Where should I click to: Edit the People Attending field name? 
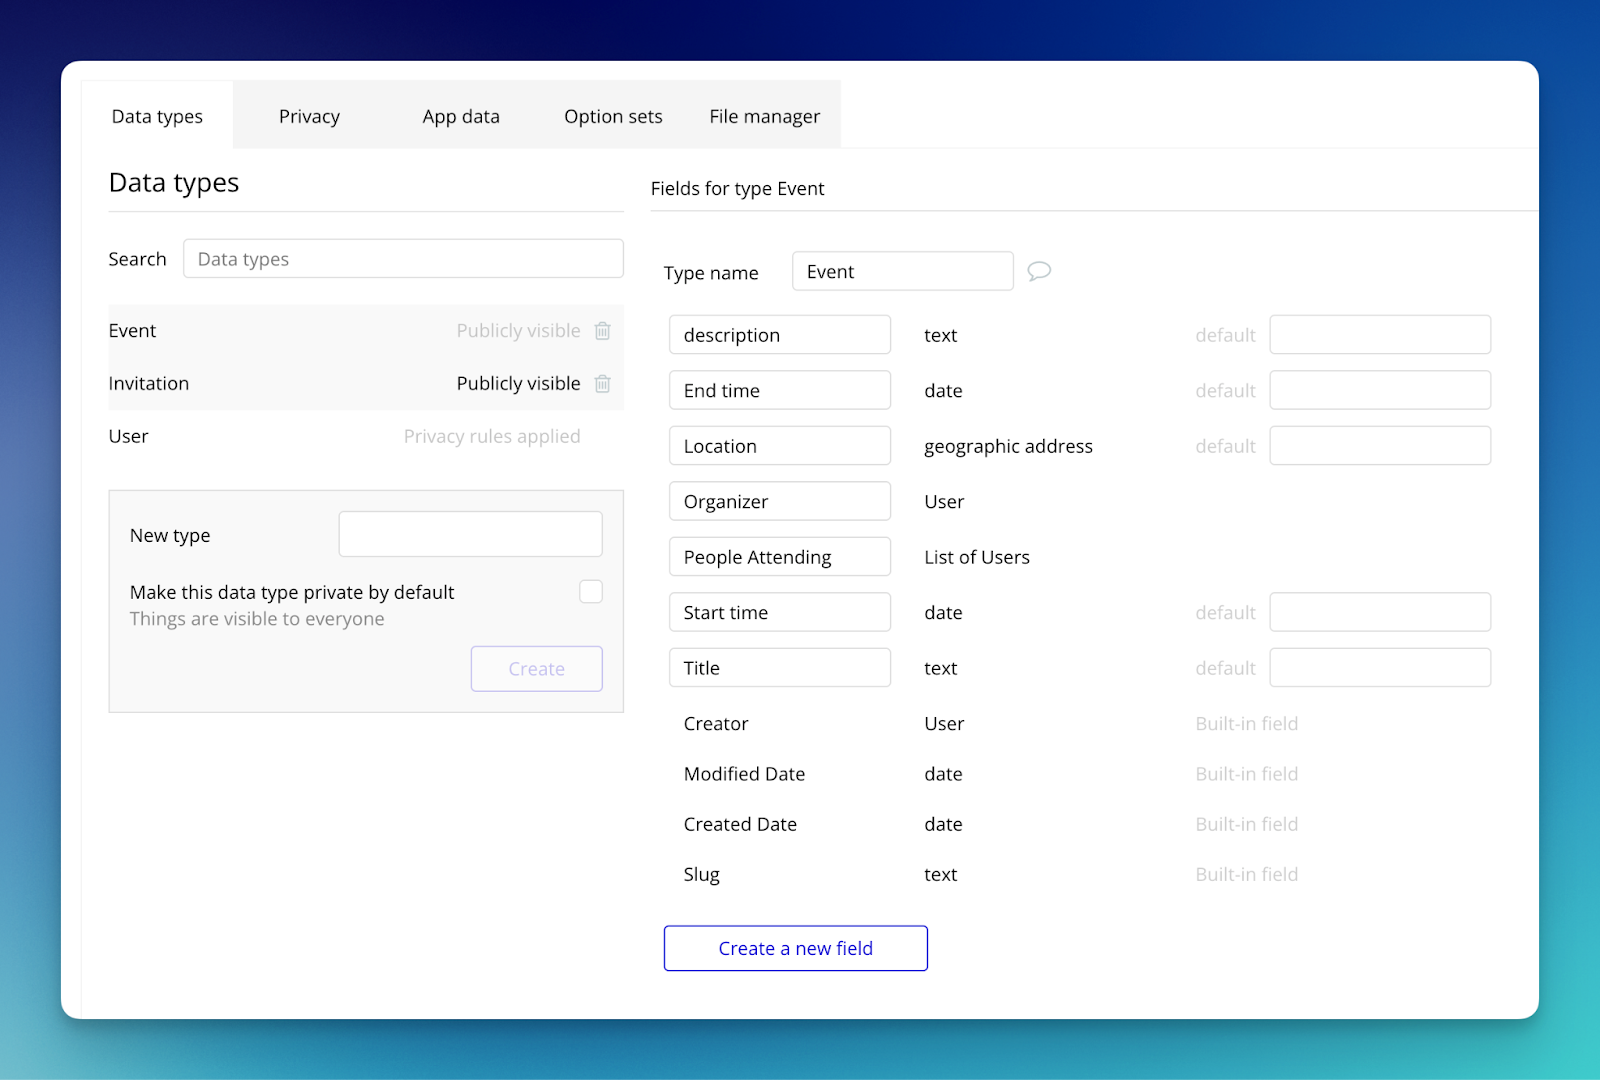(x=780, y=557)
